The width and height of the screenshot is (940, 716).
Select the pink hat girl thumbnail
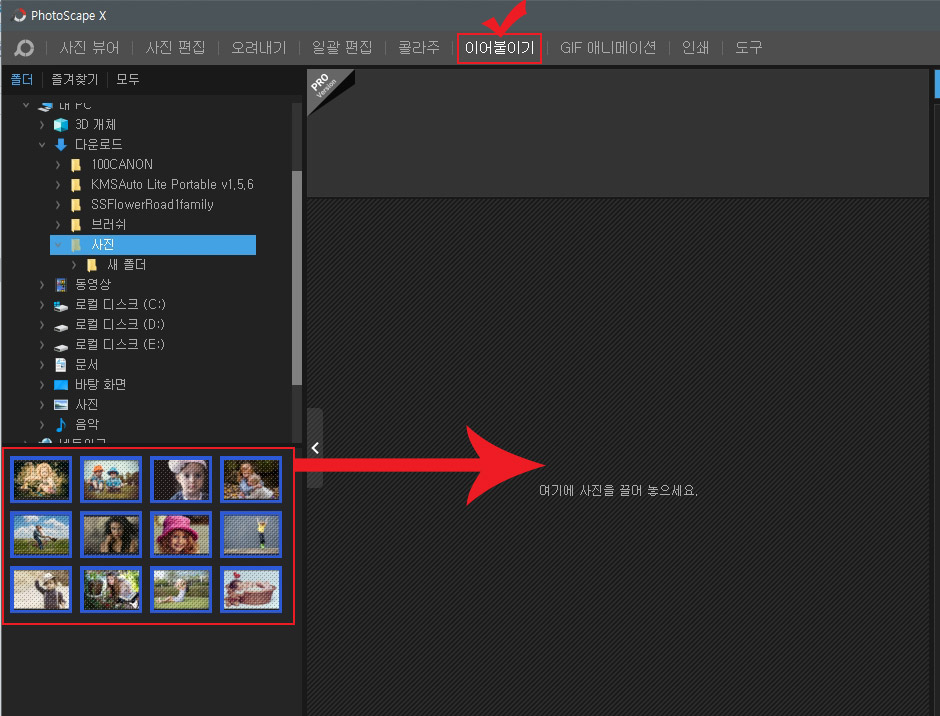coord(181,534)
